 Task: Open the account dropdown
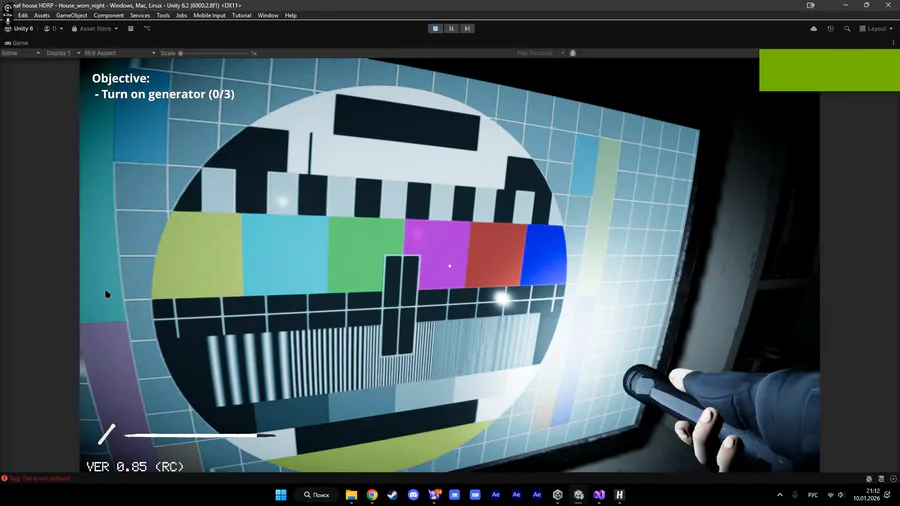click(53, 29)
